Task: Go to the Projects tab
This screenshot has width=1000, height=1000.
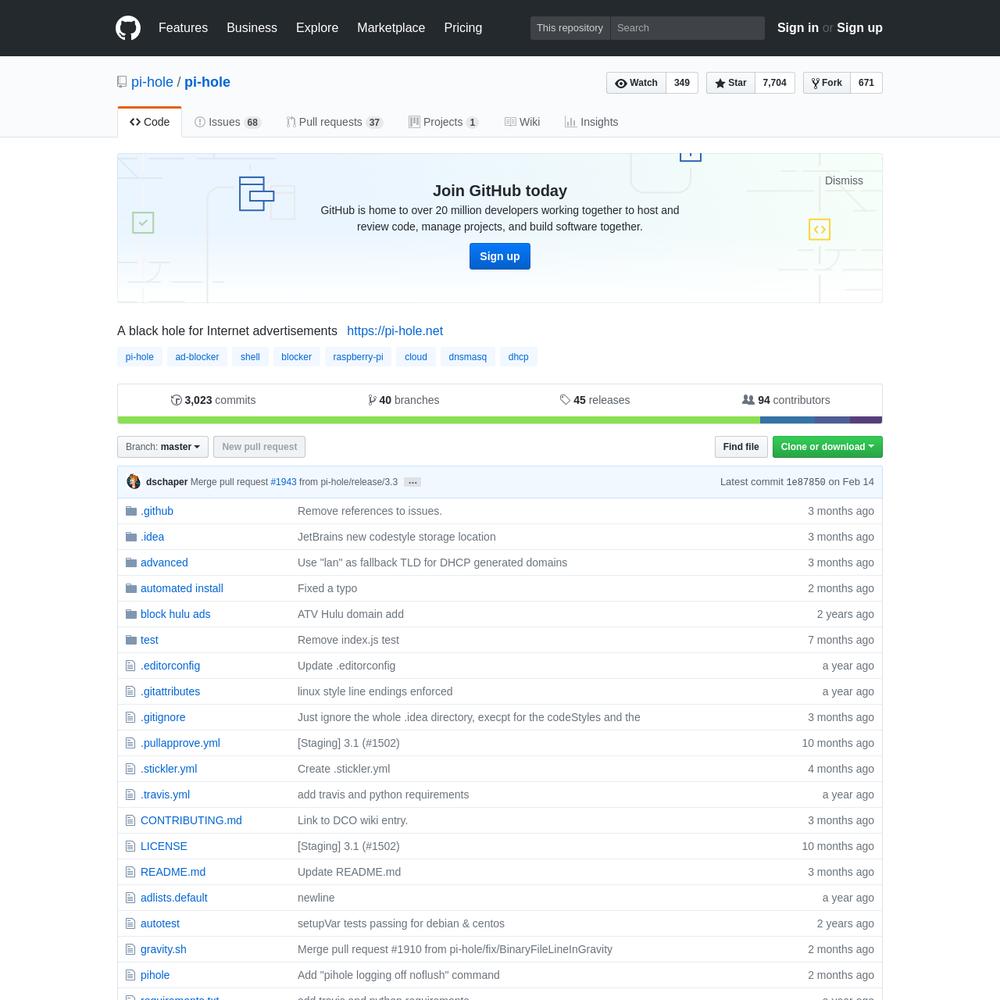Action: pos(443,122)
